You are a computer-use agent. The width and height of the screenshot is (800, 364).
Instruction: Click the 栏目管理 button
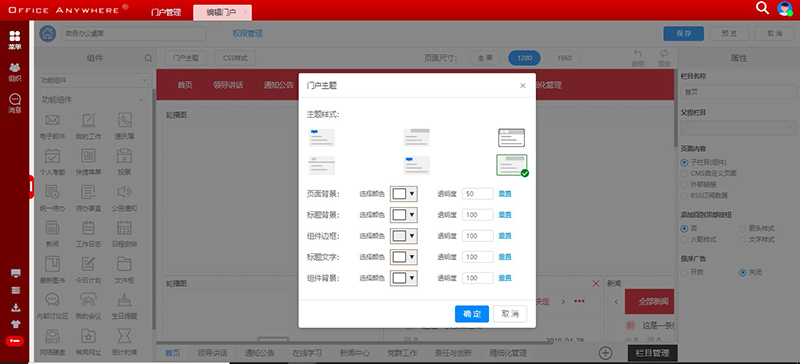tap(653, 353)
